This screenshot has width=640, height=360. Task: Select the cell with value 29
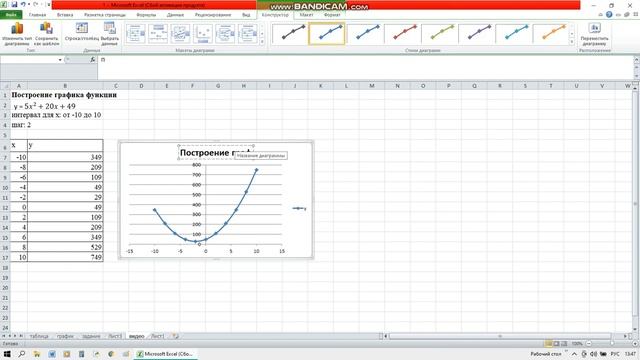coord(65,197)
